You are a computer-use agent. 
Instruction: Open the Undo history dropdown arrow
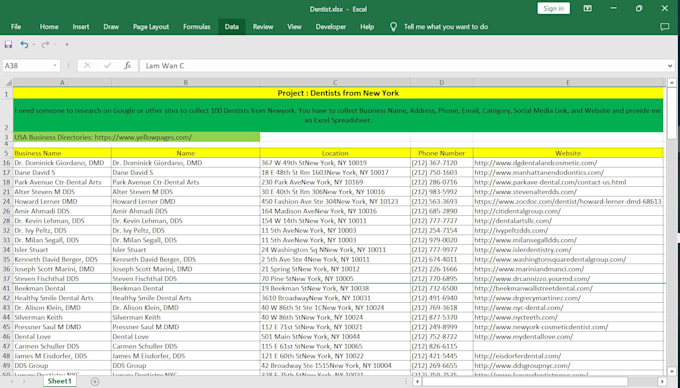coord(34,44)
